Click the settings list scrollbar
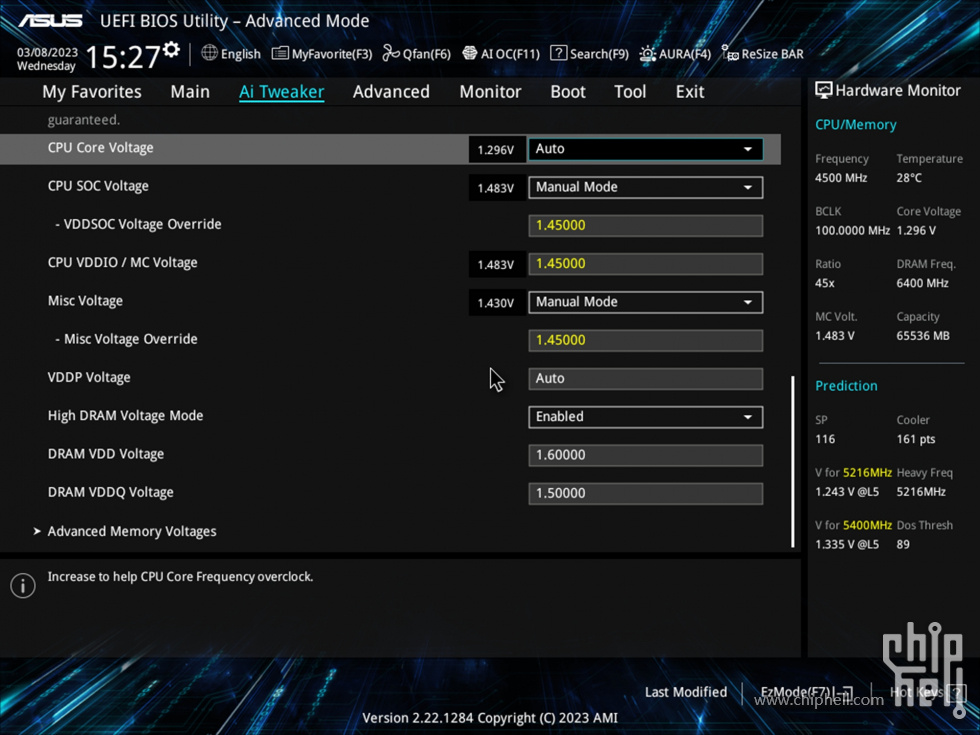980x735 pixels. click(792, 461)
